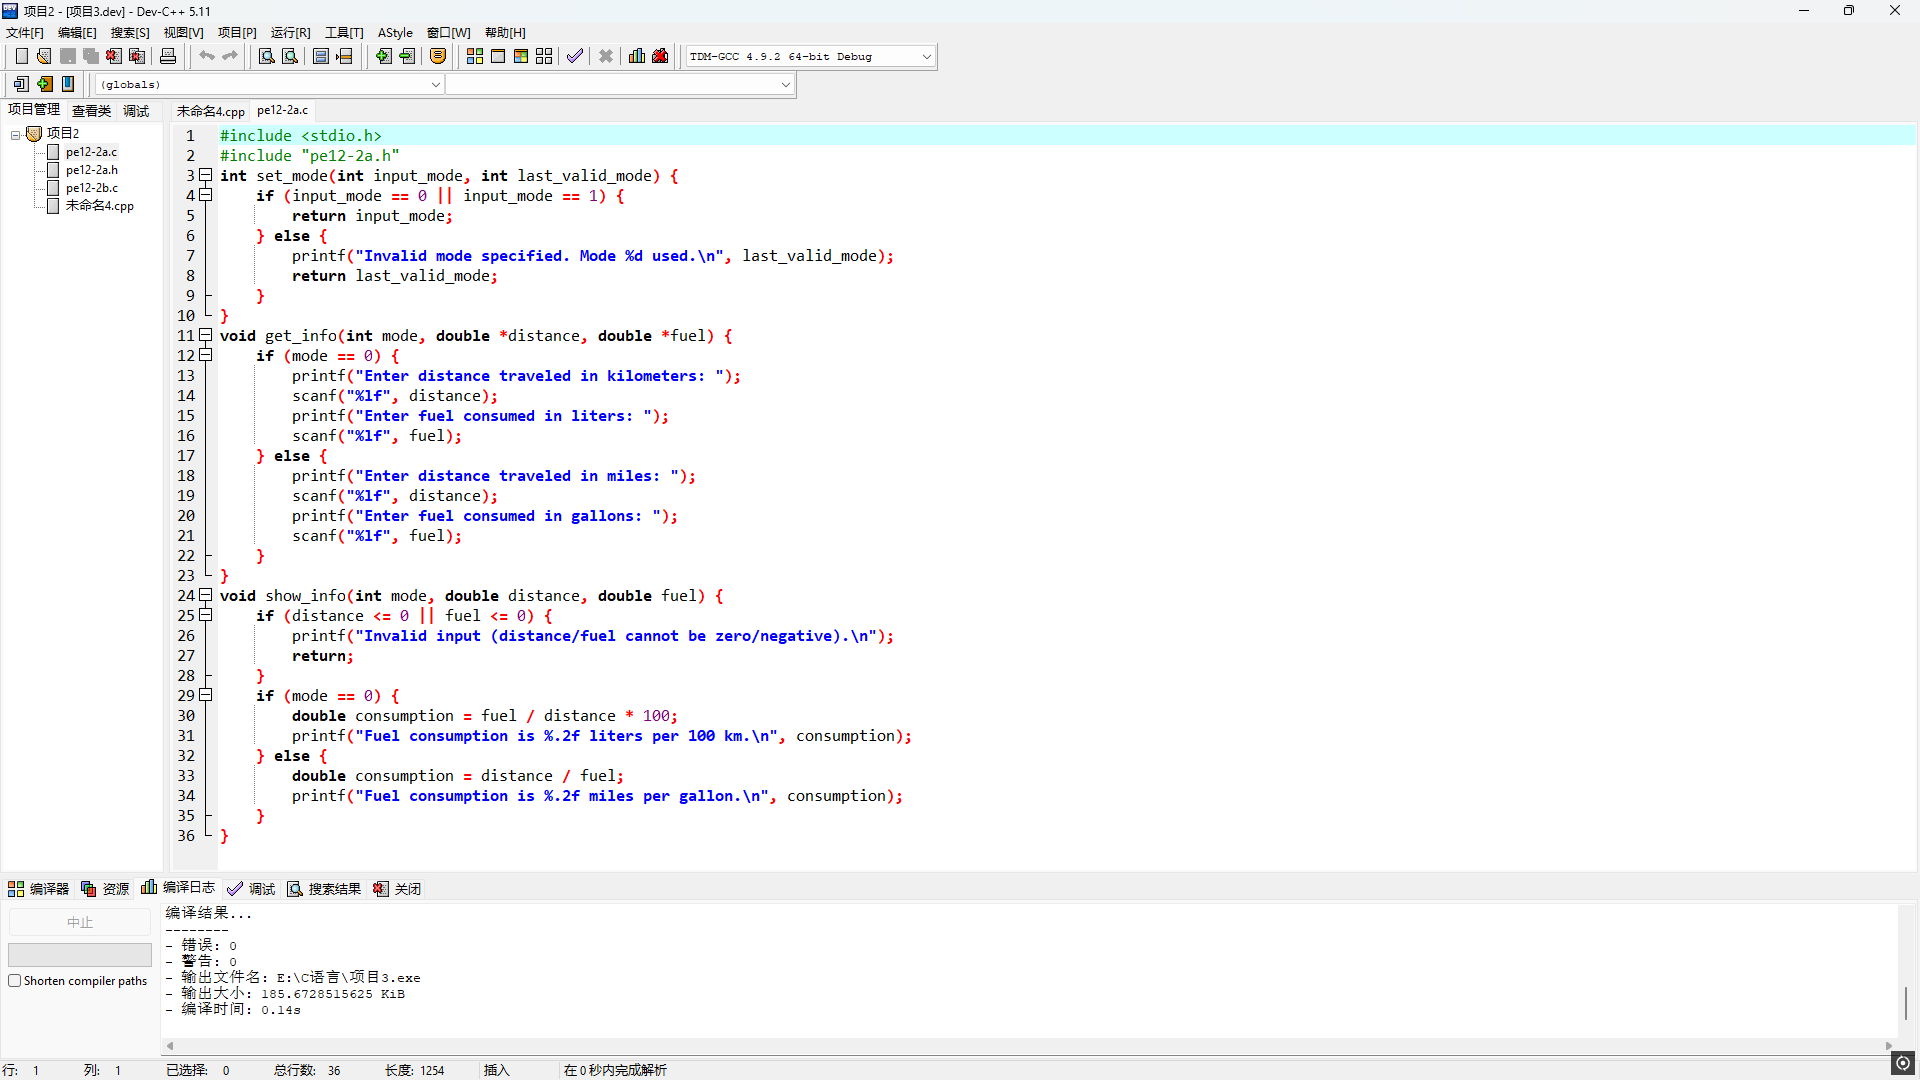Click the Run icon in toolbar
1920x1080 pixels.
click(x=498, y=56)
